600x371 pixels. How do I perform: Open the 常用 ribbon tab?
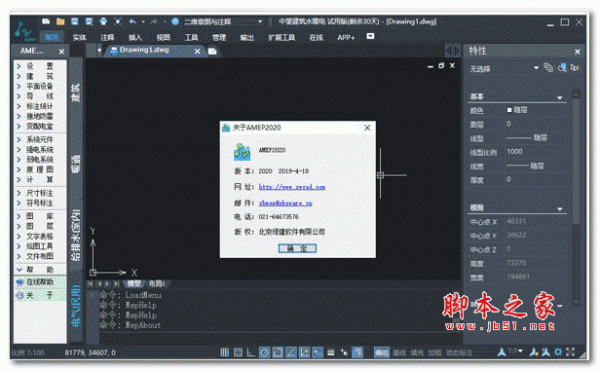pyautogui.click(x=51, y=37)
